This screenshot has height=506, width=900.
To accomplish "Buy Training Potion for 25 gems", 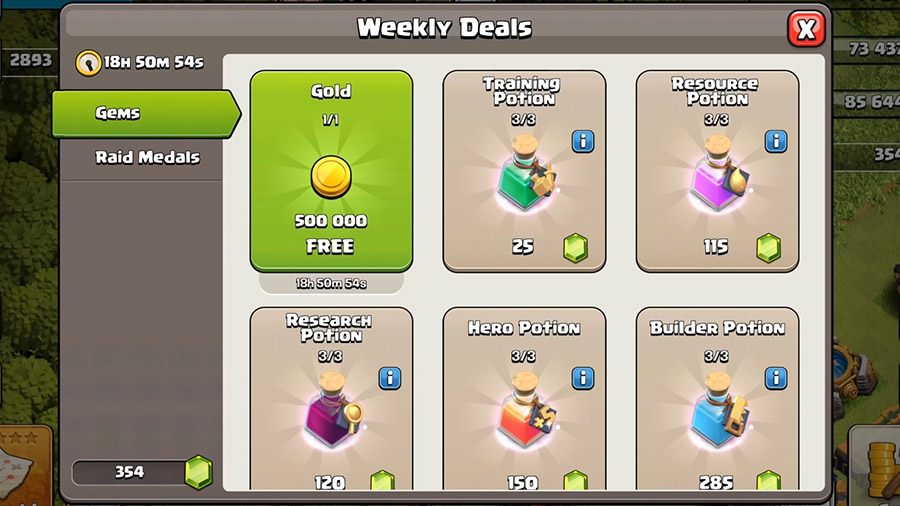I will [x=550, y=247].
